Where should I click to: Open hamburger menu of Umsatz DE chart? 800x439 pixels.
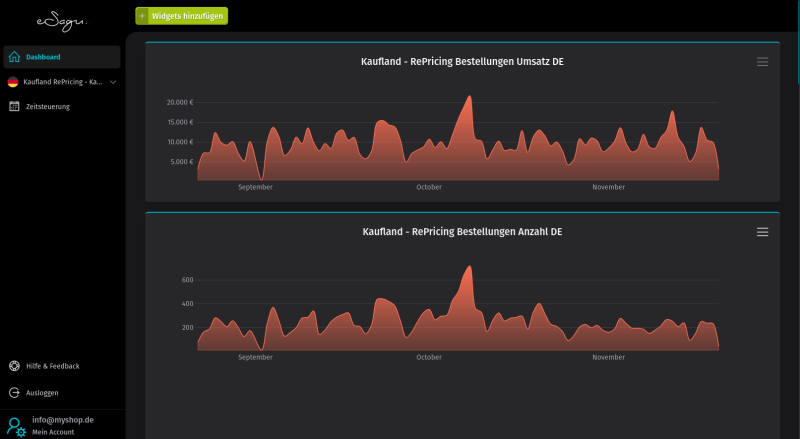(762, 62)
